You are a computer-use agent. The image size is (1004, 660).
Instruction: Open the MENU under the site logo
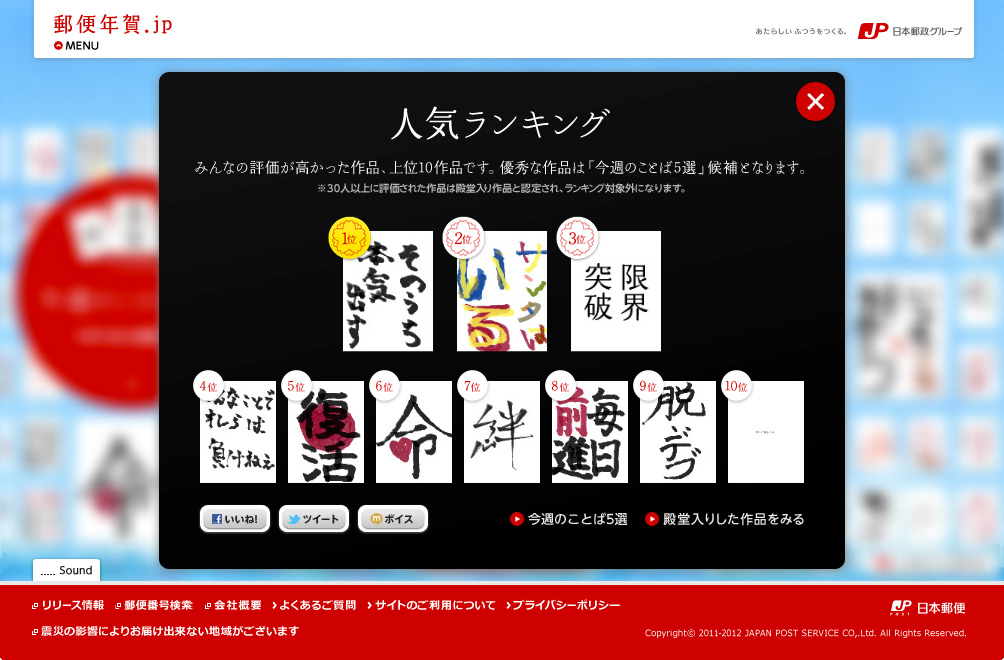(x=77, y=45)
